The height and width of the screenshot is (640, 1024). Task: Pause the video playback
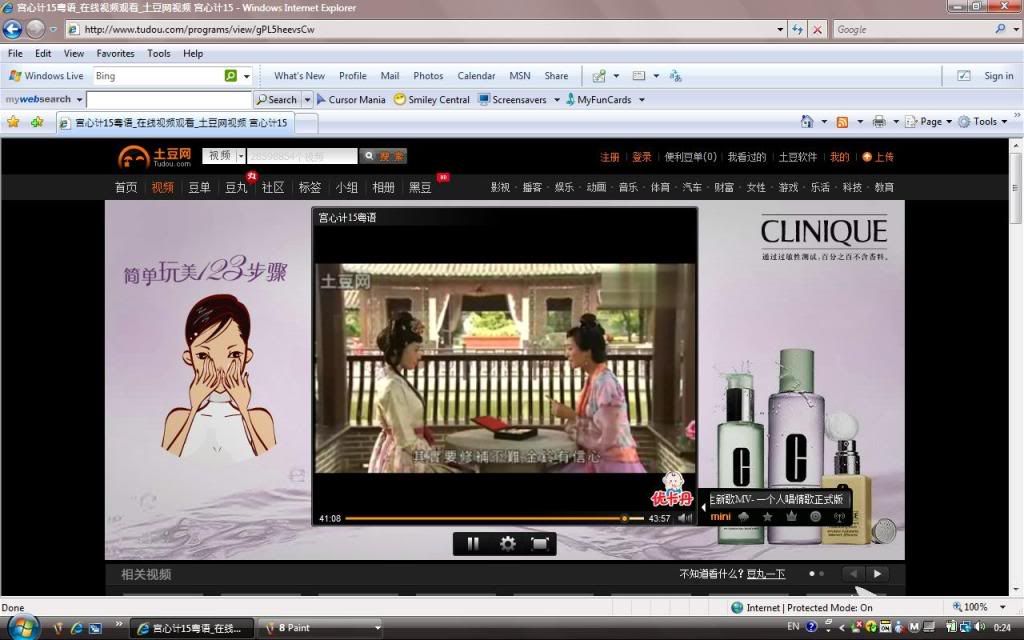[473, 544]
